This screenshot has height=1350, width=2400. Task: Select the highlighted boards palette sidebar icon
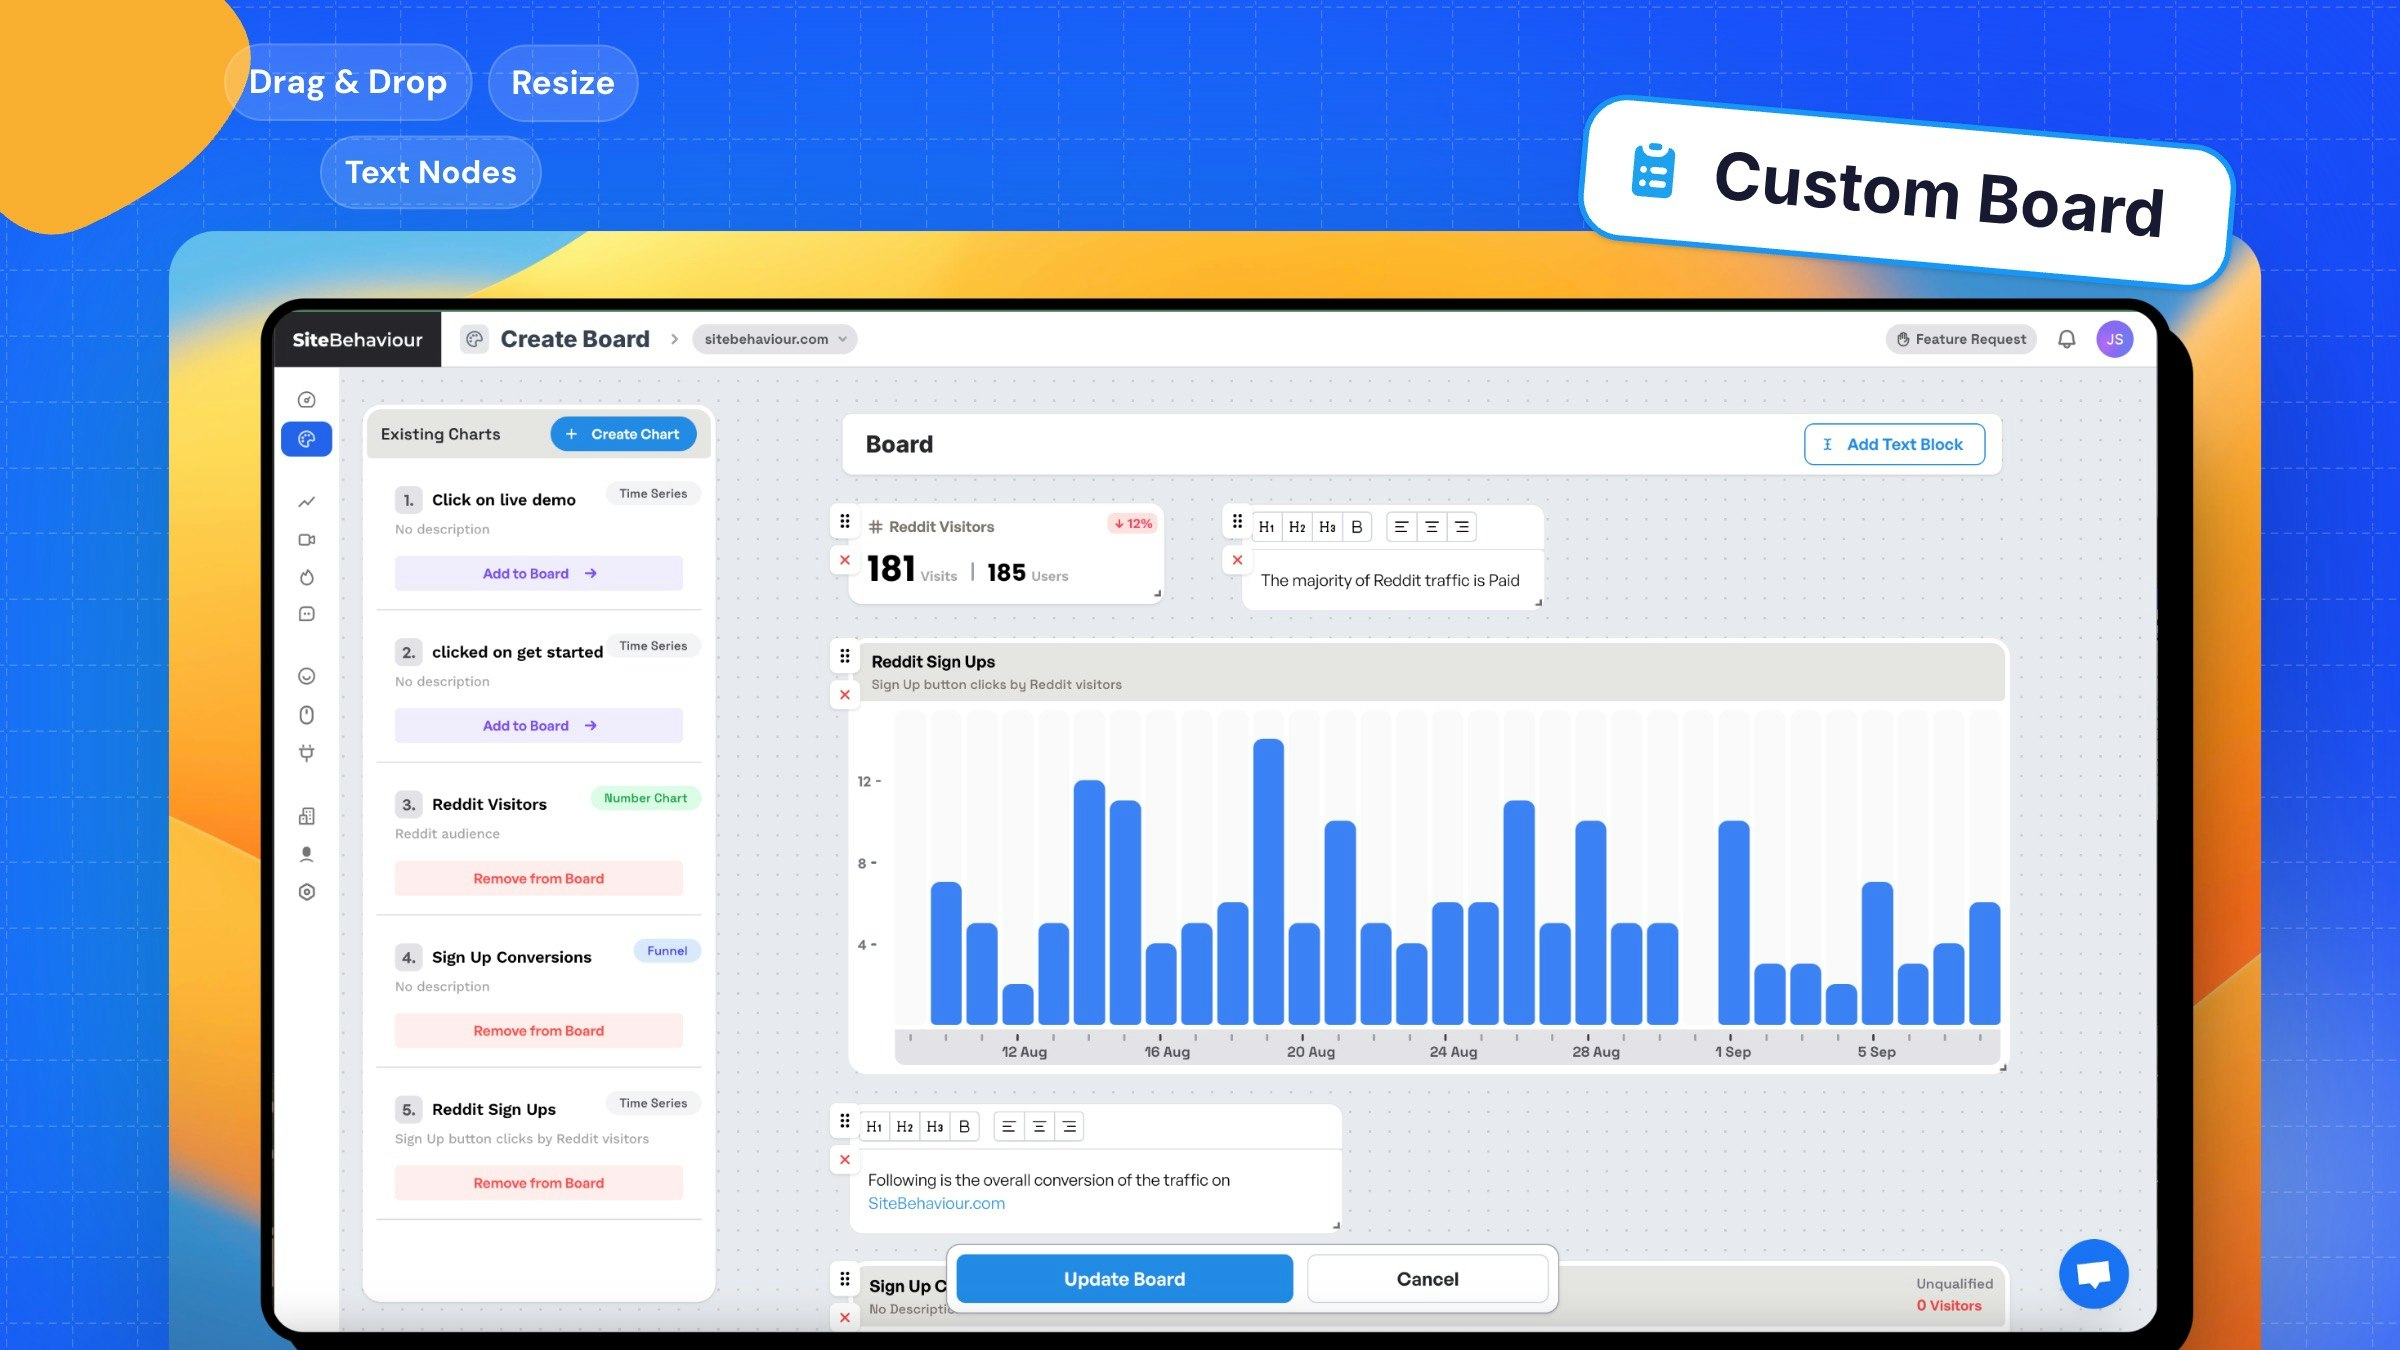pyautogui.click(x=307, y=439)
